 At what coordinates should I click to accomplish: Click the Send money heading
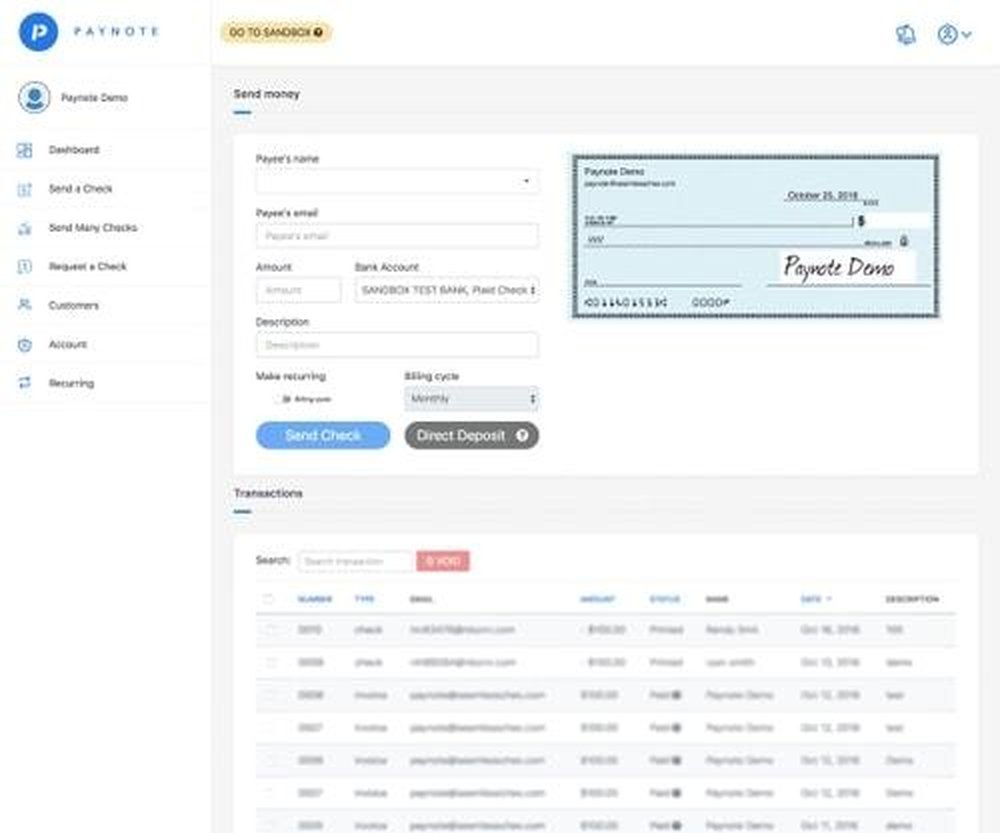click(267, 94)
